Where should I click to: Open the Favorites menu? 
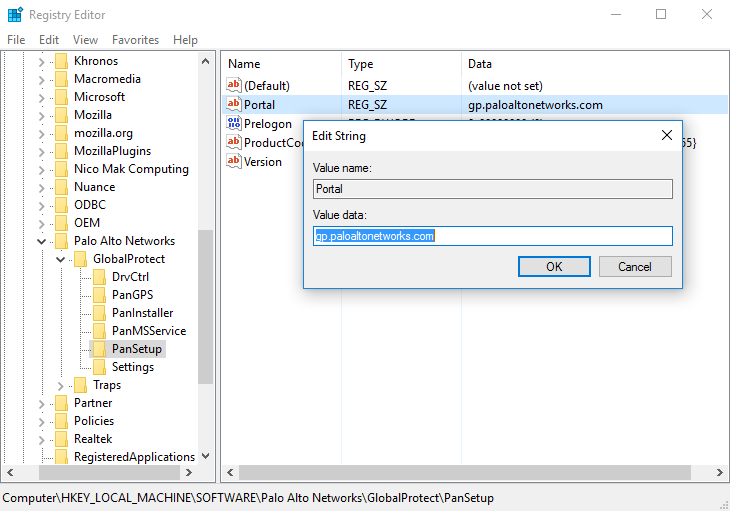coord(135,40)
